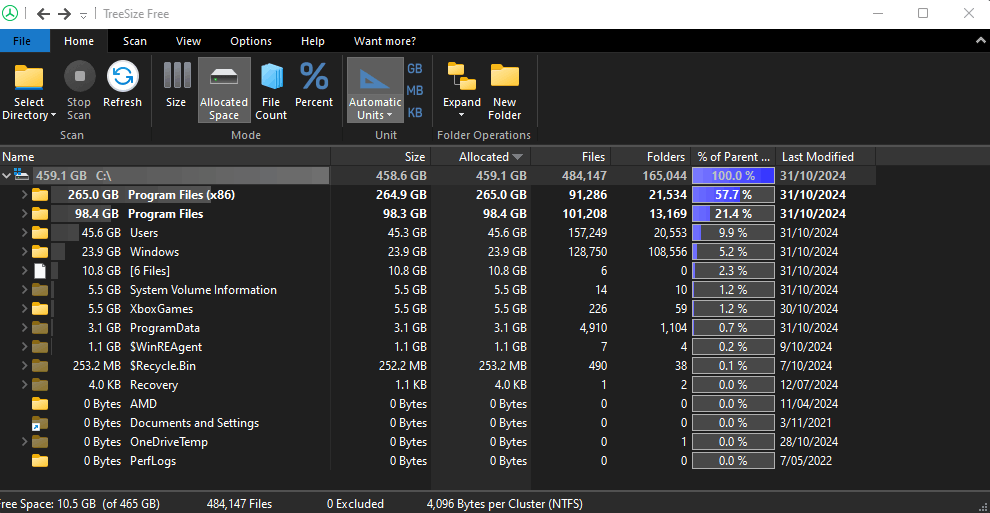Collapse the C:\ root node
990x513 pixels.
[x=6, y=175]
